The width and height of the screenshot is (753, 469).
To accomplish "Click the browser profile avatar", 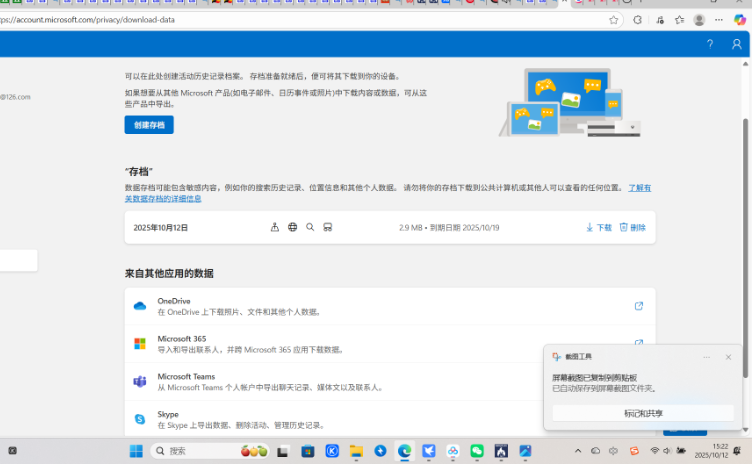I will pos(699,20).
